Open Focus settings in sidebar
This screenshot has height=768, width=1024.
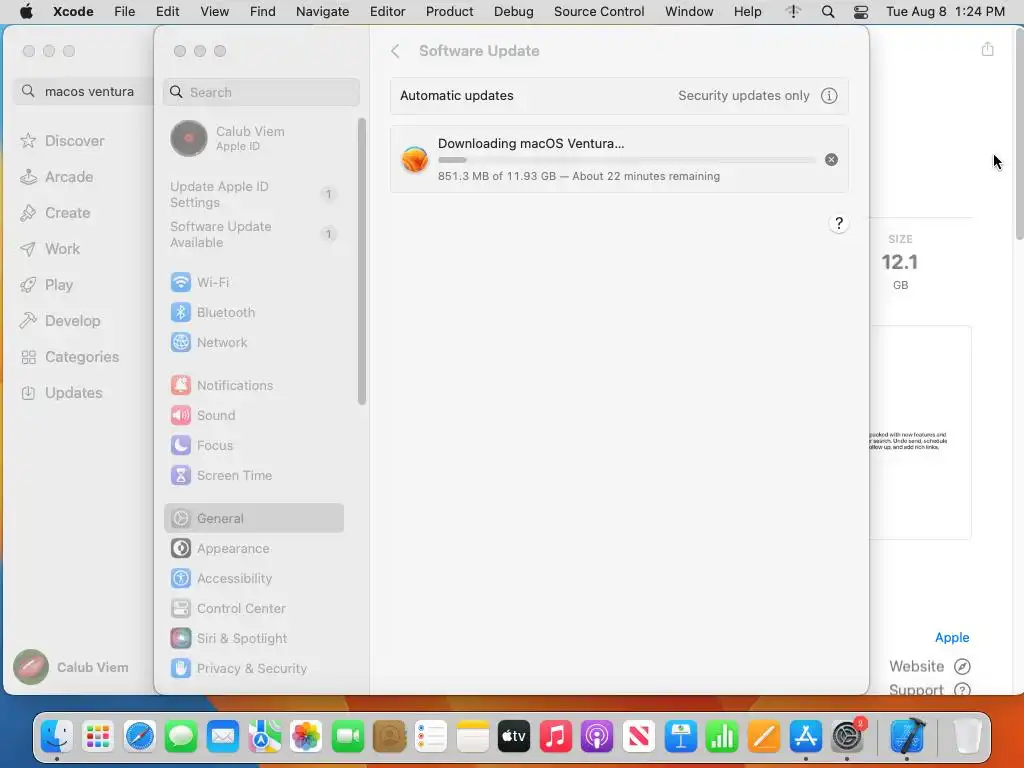click(253, 445)
